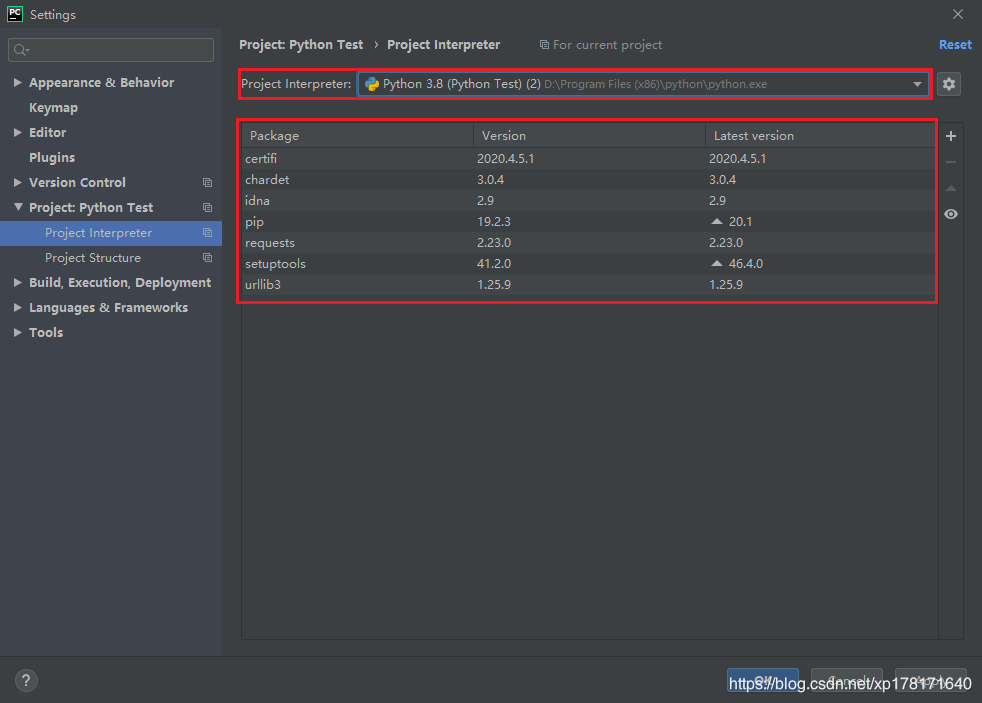Expand the Tools section
The image size is (982, 703).
point(18,332)
